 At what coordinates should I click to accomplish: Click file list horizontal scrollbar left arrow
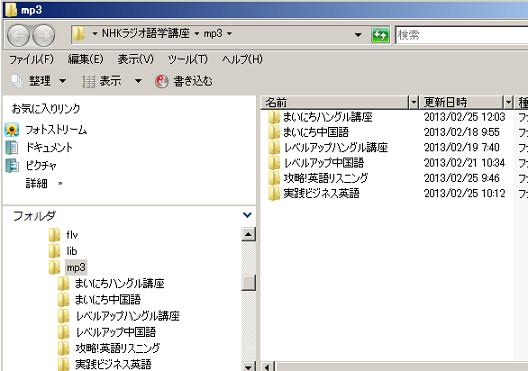pos(268,367)
